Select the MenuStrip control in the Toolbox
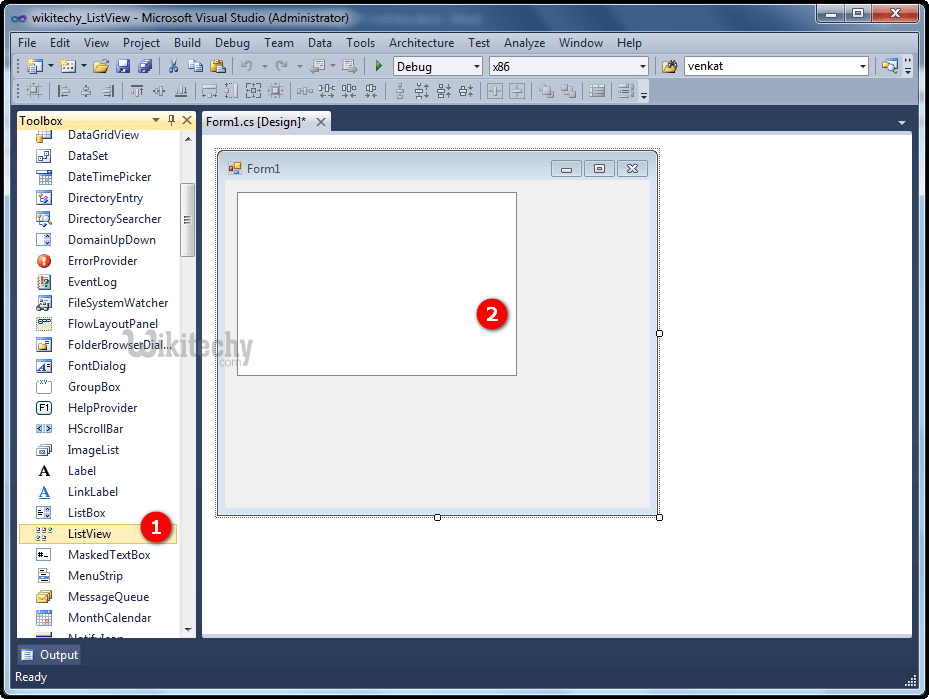Viewport: 929px width, 699px height. pos(91,575)
